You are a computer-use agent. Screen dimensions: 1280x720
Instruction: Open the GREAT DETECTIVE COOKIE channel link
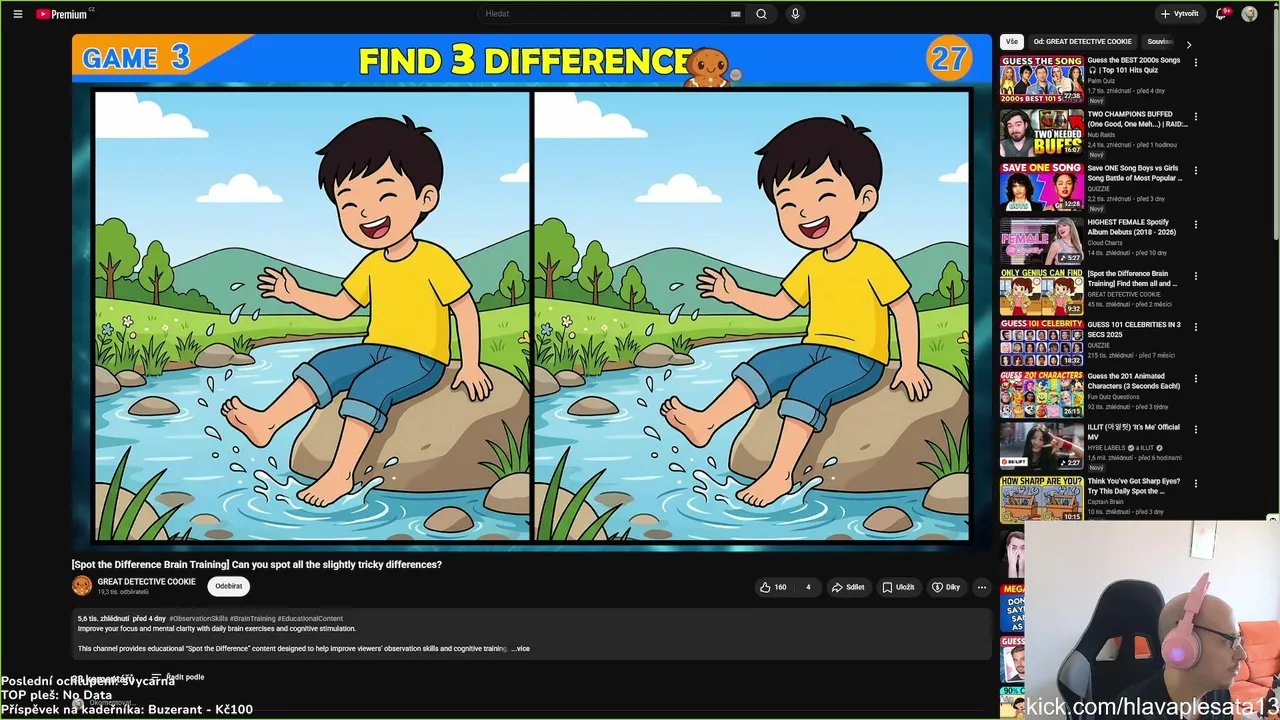[x=146, y=582]
